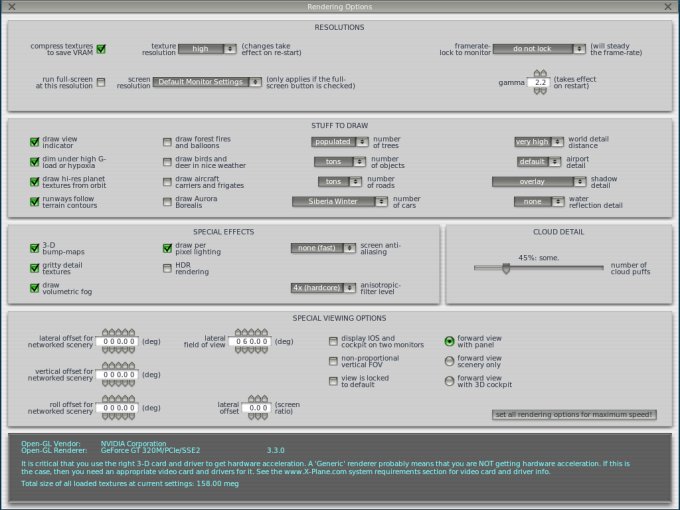Image resolution: width=680 pixels, height=510 pixels.
Task: Enable non-proportional vertical FOV
Action: [333, 361]
